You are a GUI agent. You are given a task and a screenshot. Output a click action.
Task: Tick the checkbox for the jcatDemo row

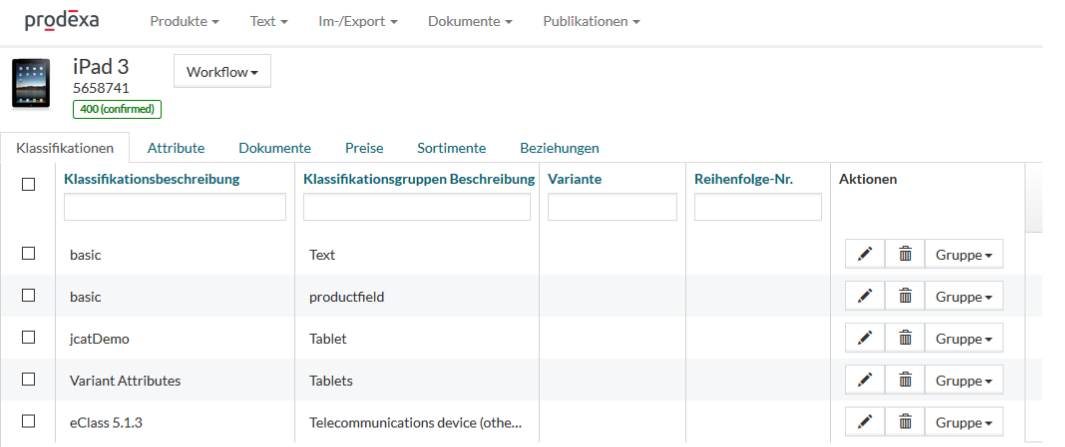[x=29, y=338]
